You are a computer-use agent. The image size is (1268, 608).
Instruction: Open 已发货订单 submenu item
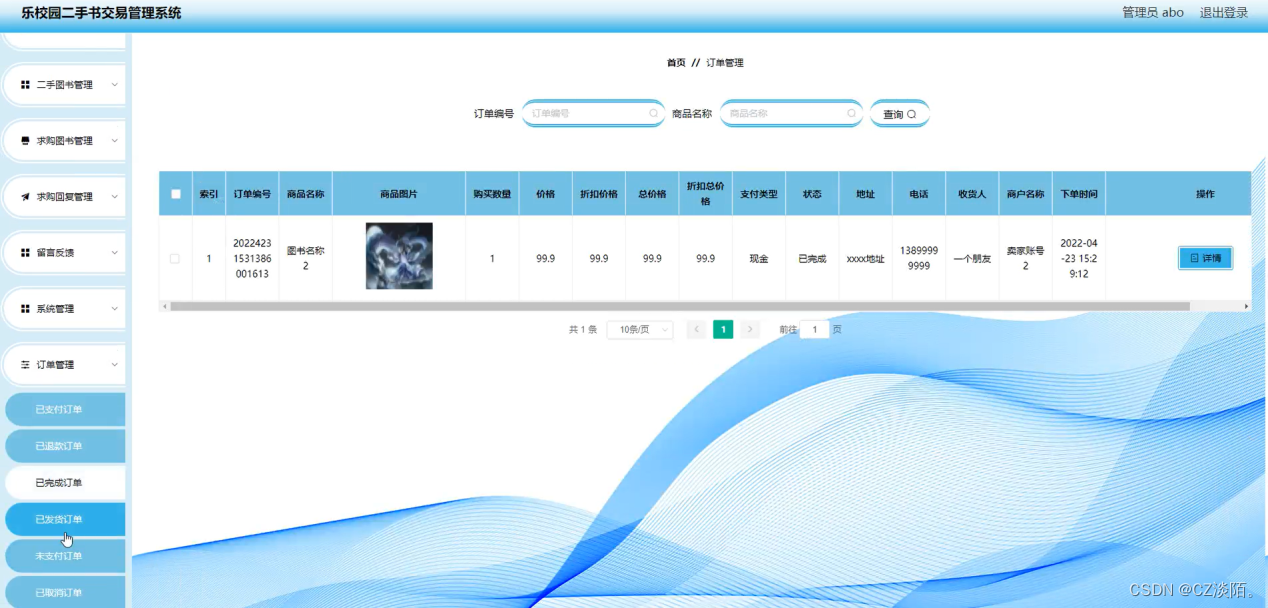tap(64, 519)
